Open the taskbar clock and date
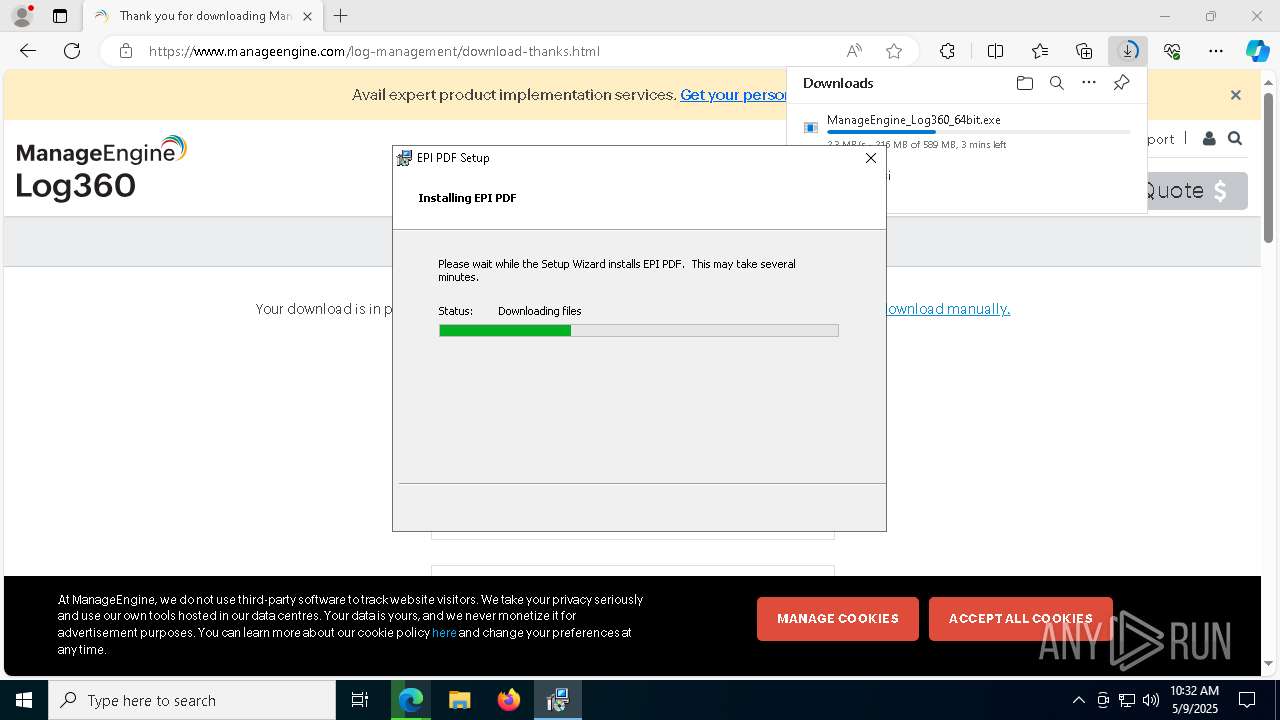The image size is (1280, 720). [1194, 700]
